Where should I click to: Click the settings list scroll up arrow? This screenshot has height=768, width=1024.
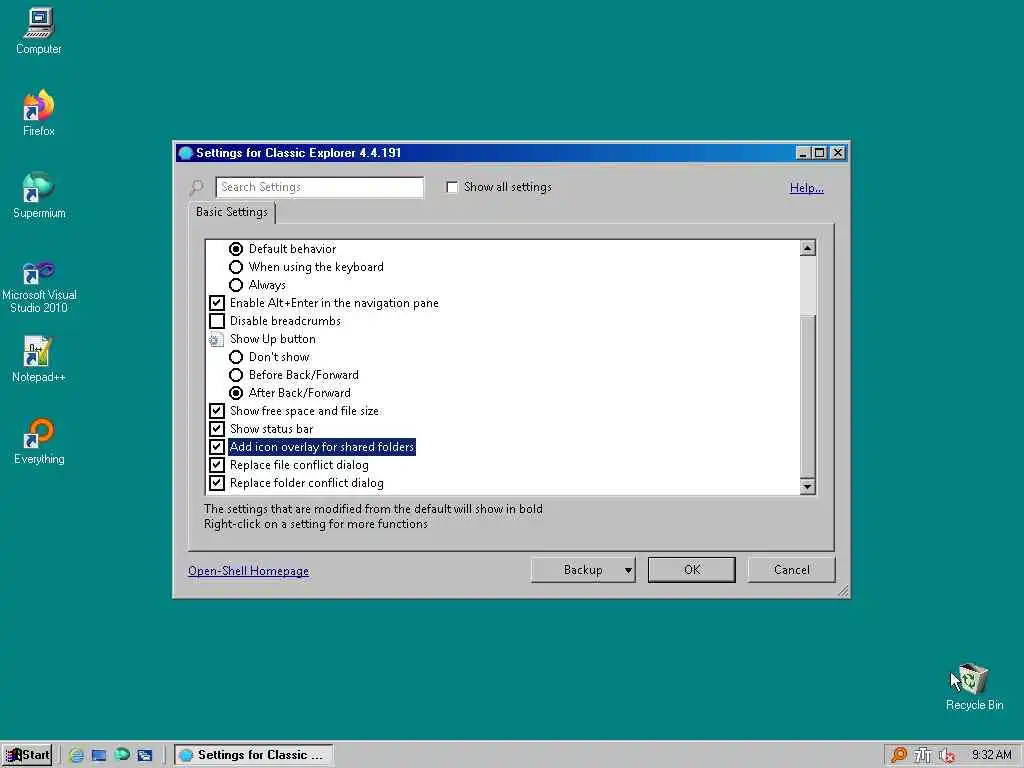808,248
